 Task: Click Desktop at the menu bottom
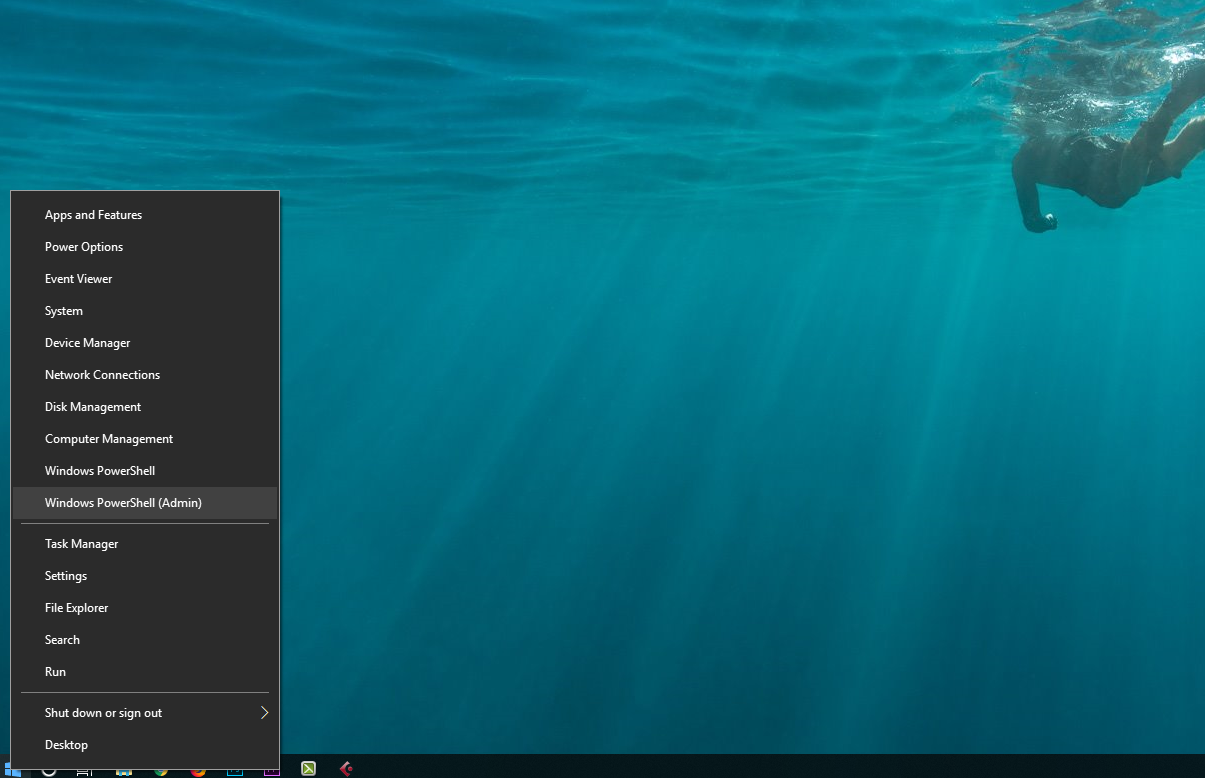click(x=66, y=745)
